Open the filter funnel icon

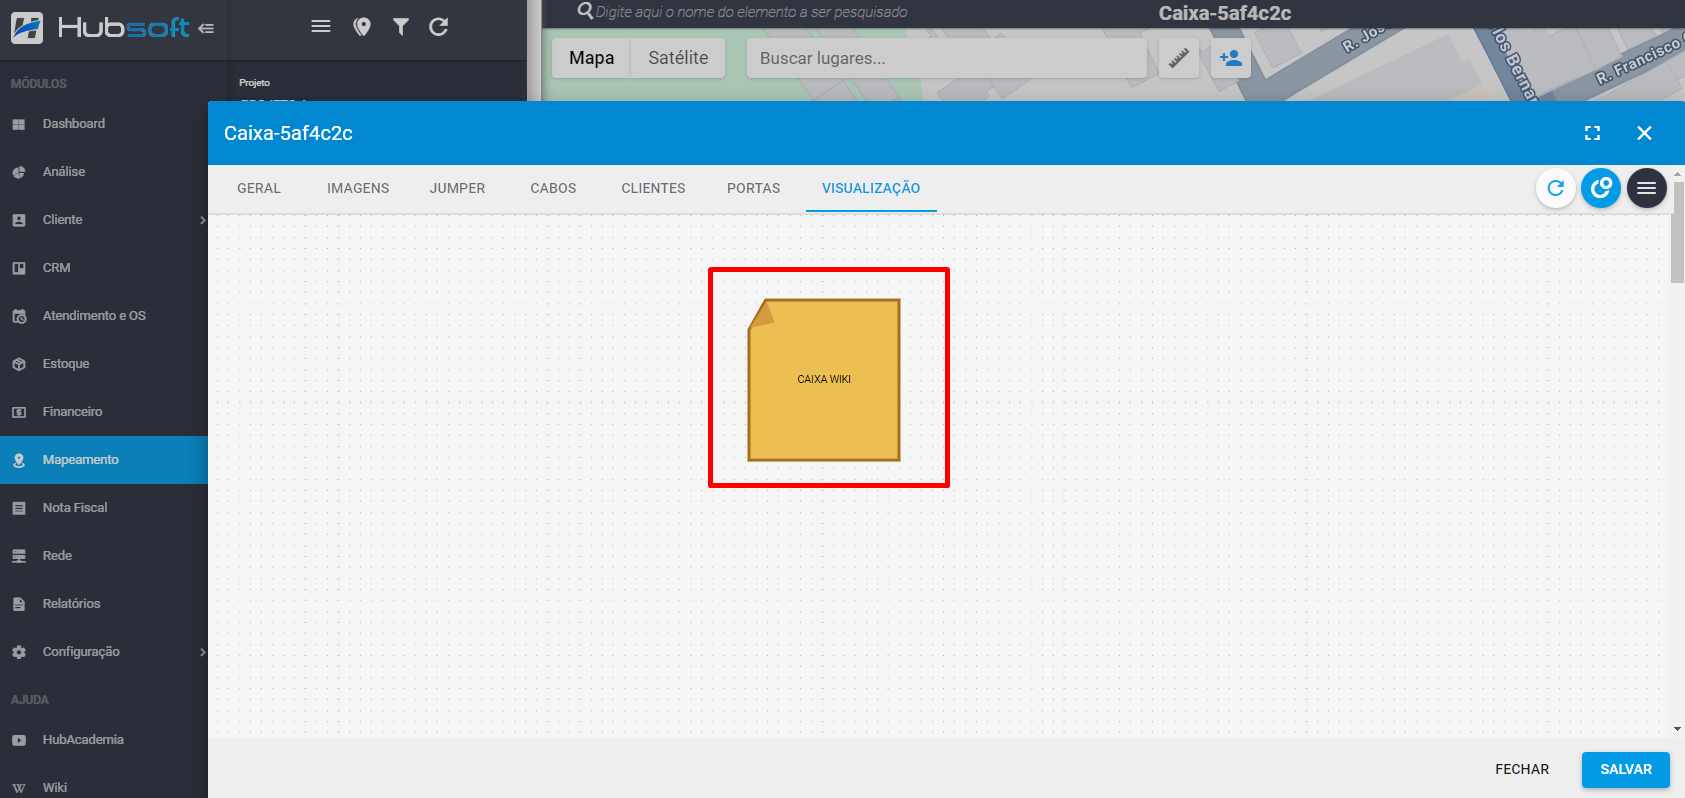pyautogui.click(x=401, y=27)
